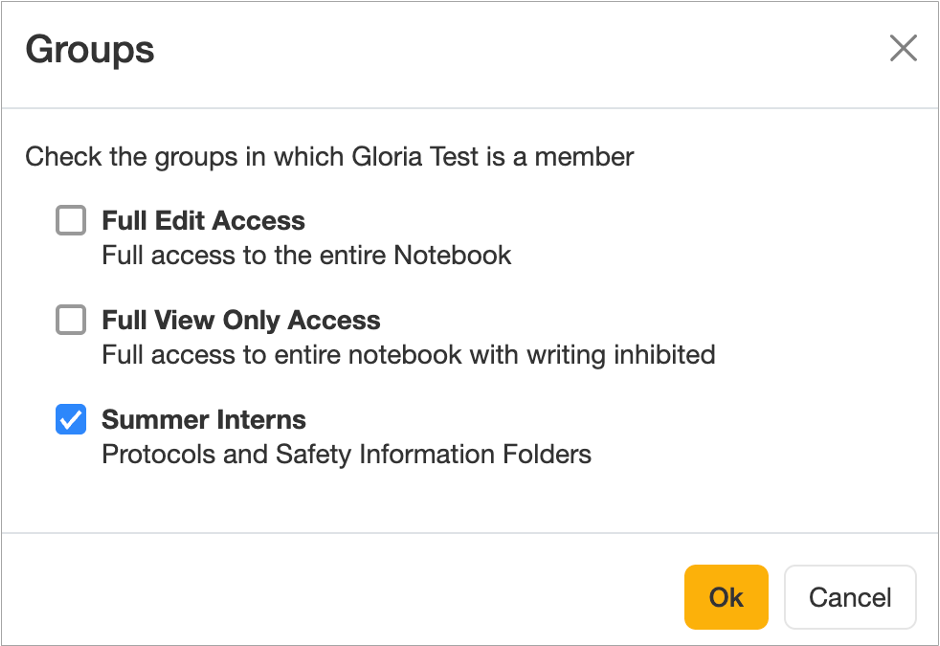Deselect the checked Summer Interns group

[x=70, y=420]
